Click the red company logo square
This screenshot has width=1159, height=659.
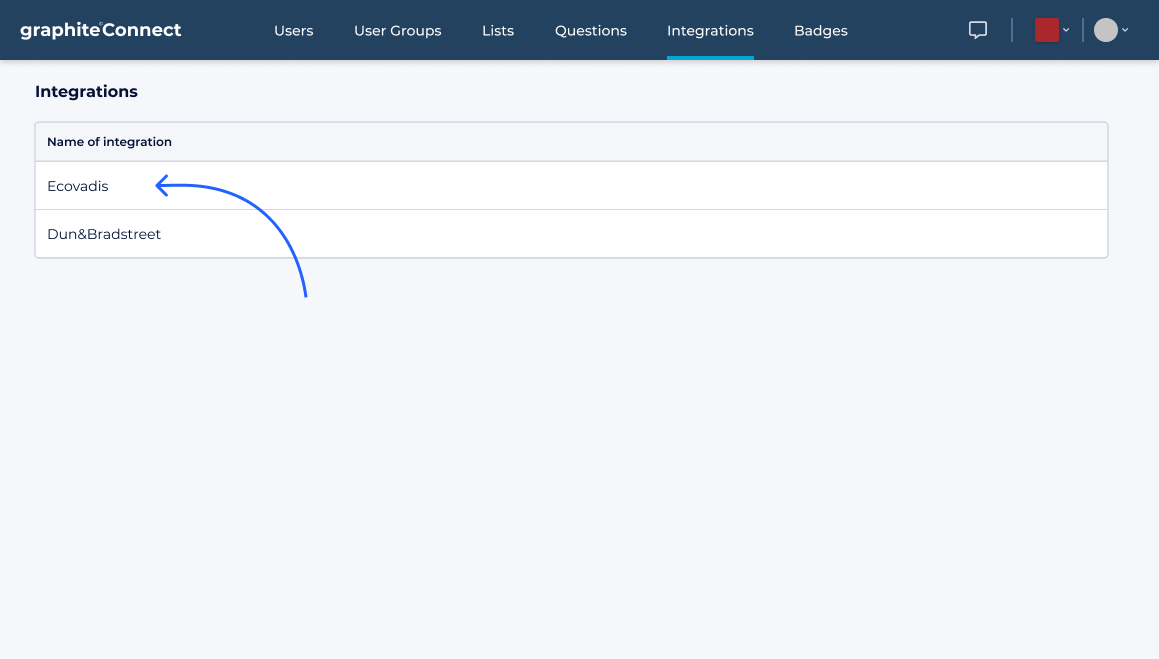tap(1046, 30)
